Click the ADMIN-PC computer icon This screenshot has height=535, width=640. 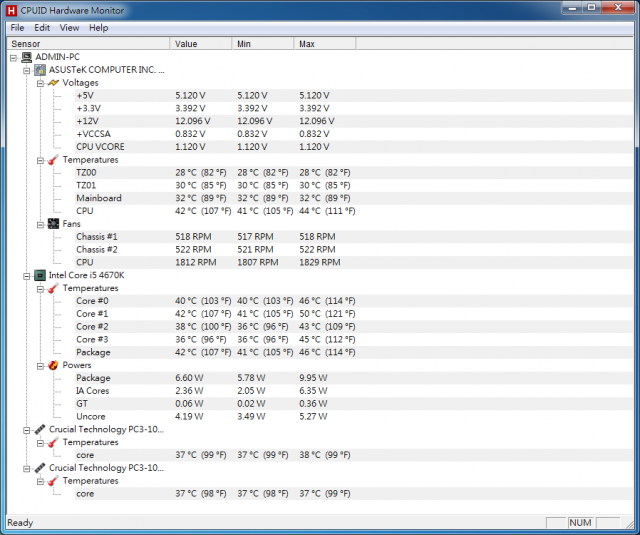point(27,57)
